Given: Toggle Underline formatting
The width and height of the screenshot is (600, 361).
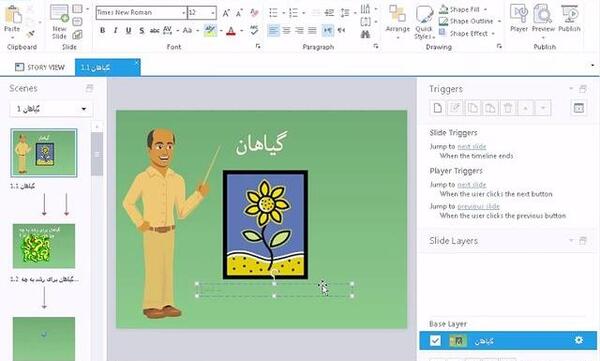Looking at the screenshot, I should [129, 31].
